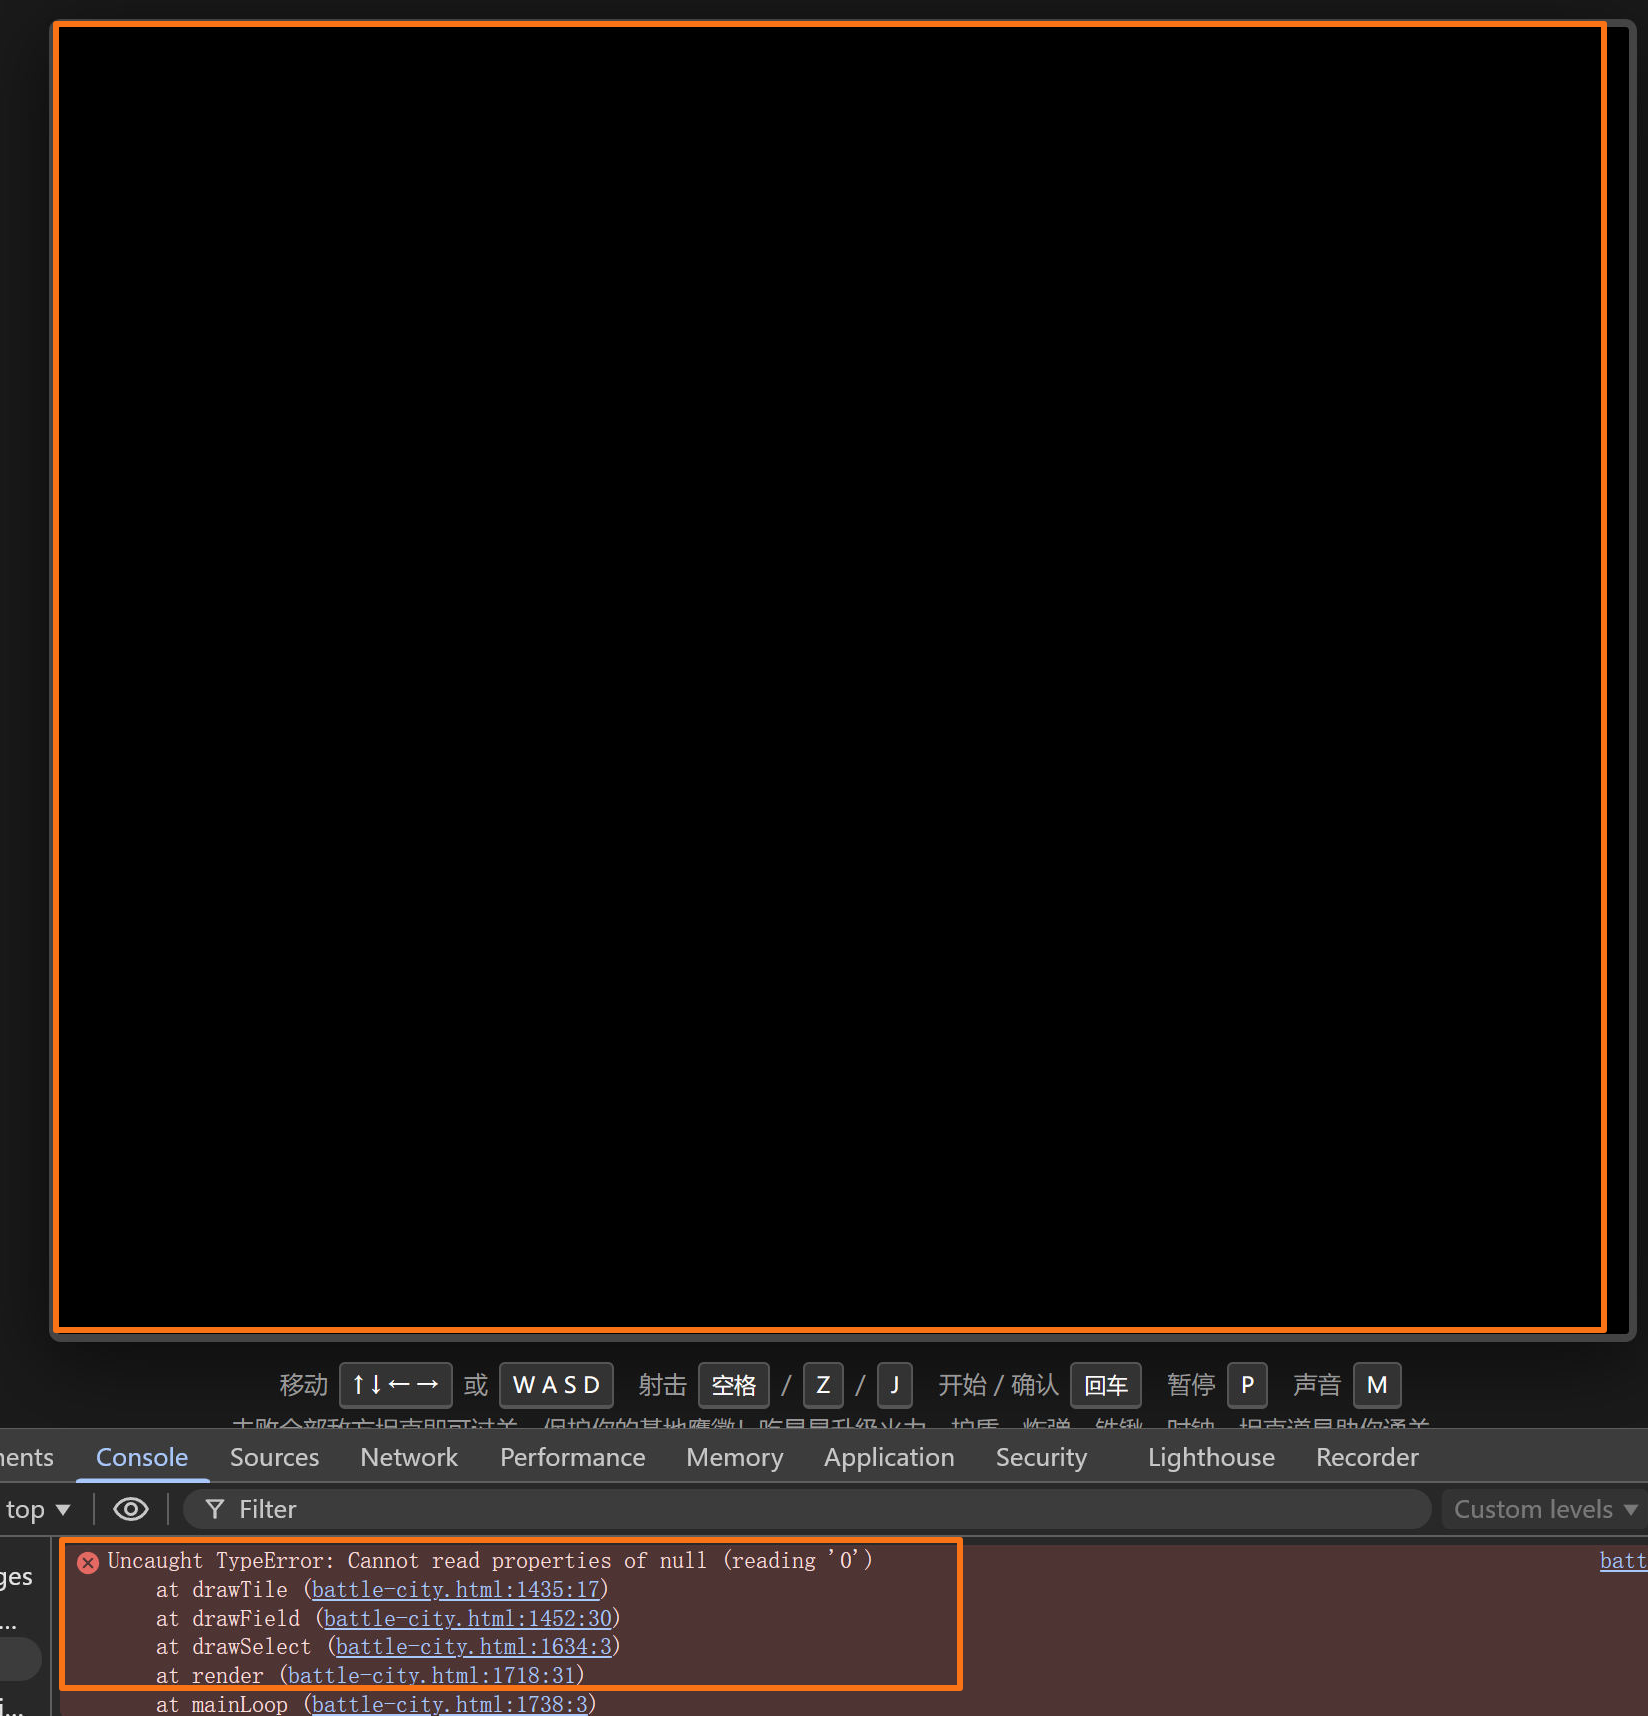1648x1716 pixels.
Task: Open the top execution context dropdown
Action: coord(38,1509)
